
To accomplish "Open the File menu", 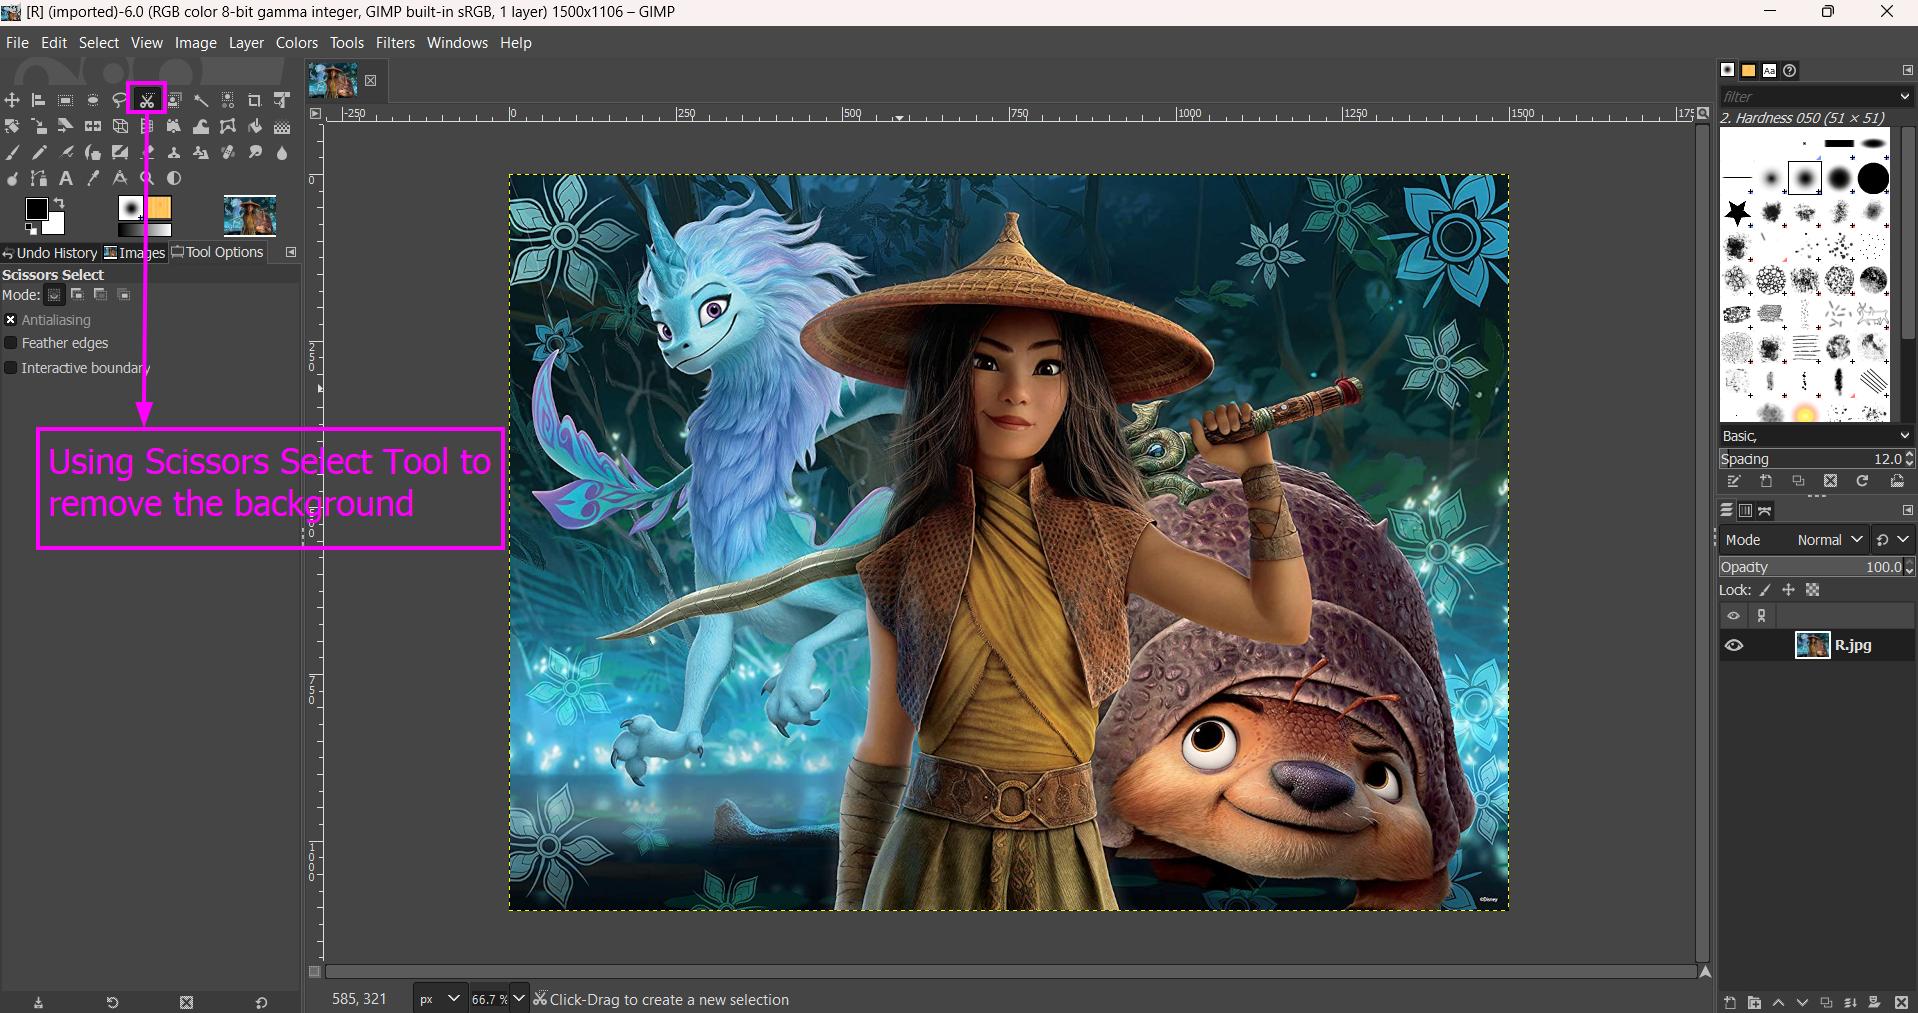I will point(17,43).
